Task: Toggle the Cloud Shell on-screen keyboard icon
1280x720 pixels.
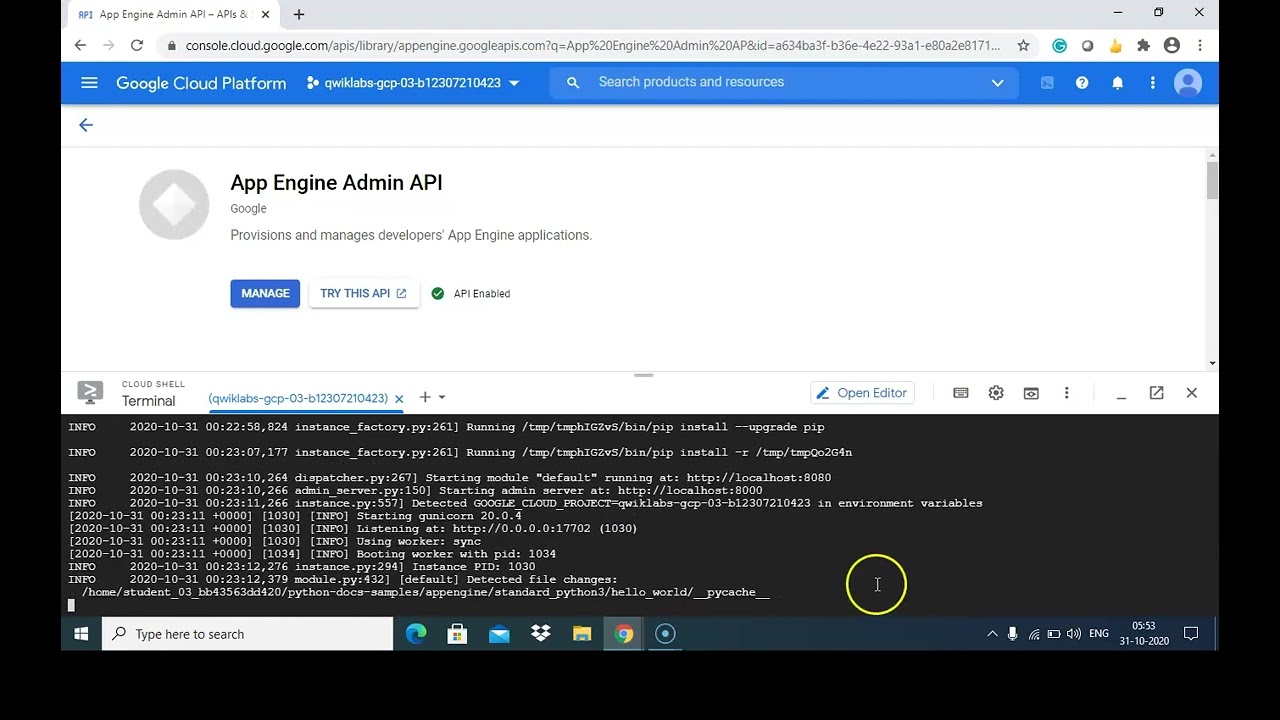Action: [x=961, y=393]
